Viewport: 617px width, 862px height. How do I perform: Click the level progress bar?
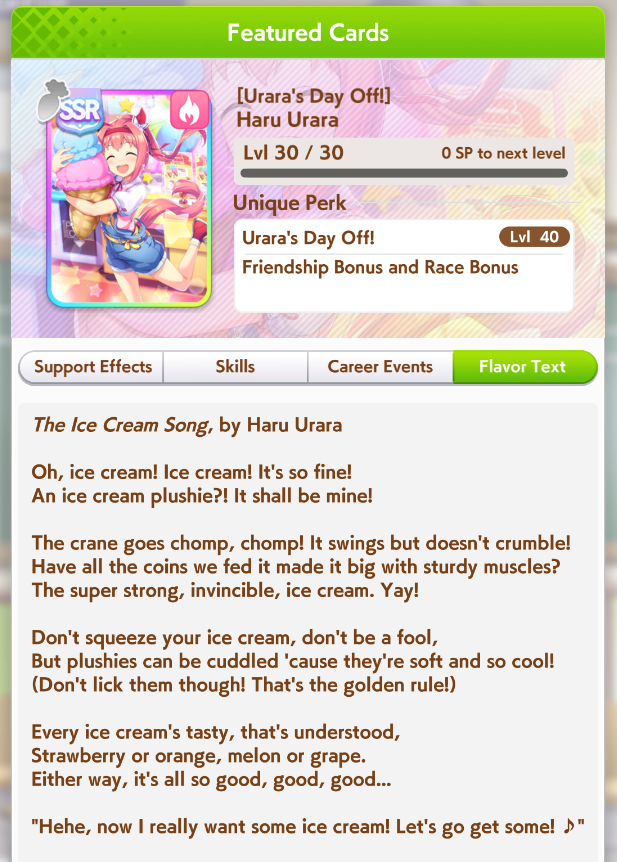(404, 173)
